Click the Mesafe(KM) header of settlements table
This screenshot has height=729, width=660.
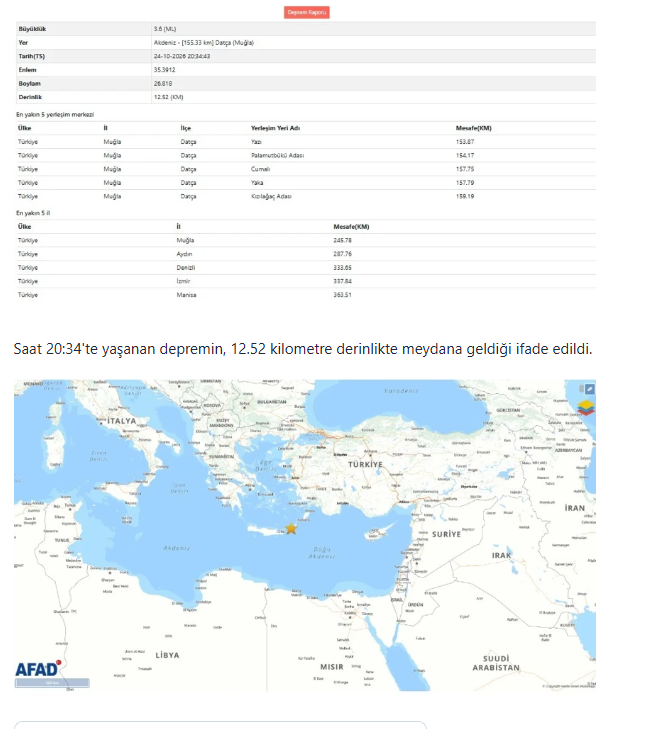tap(473, 128)
